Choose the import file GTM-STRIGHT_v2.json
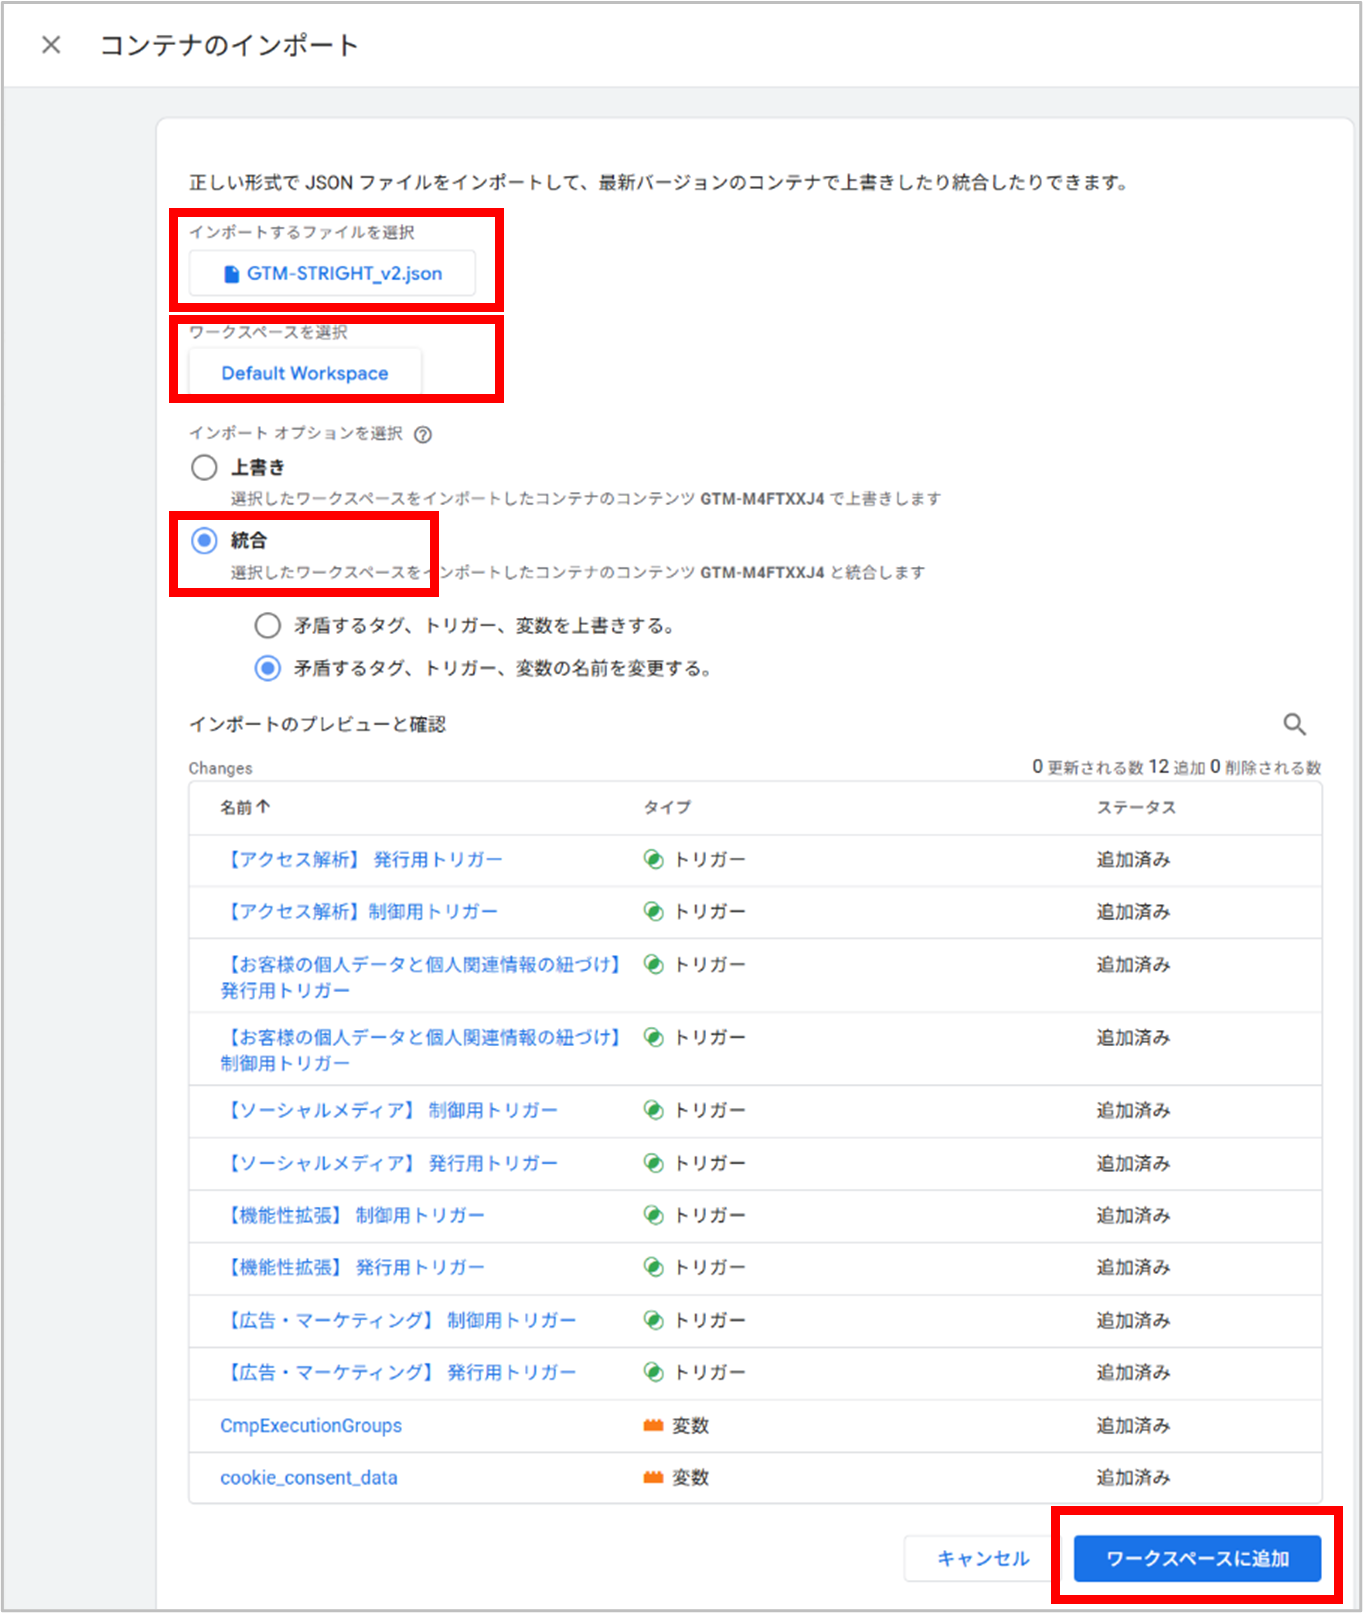 tap(332, 273)
